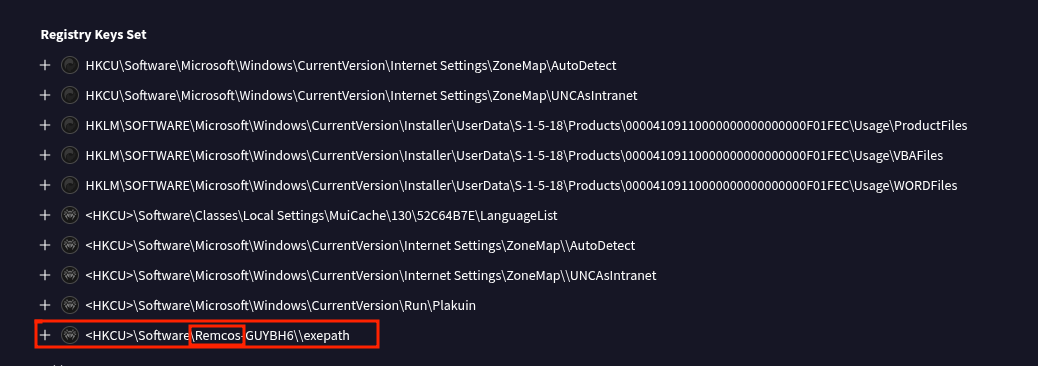This screenshot has width=1038, height=366.
Task: Click sandbox icon beside VBAFiles row
Action: [x=70, y=155]
